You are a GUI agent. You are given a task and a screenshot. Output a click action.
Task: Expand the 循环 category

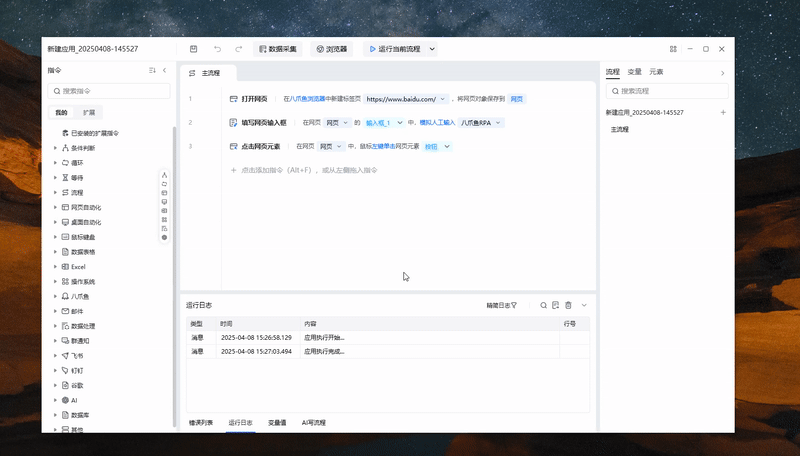tap(55, 163)
